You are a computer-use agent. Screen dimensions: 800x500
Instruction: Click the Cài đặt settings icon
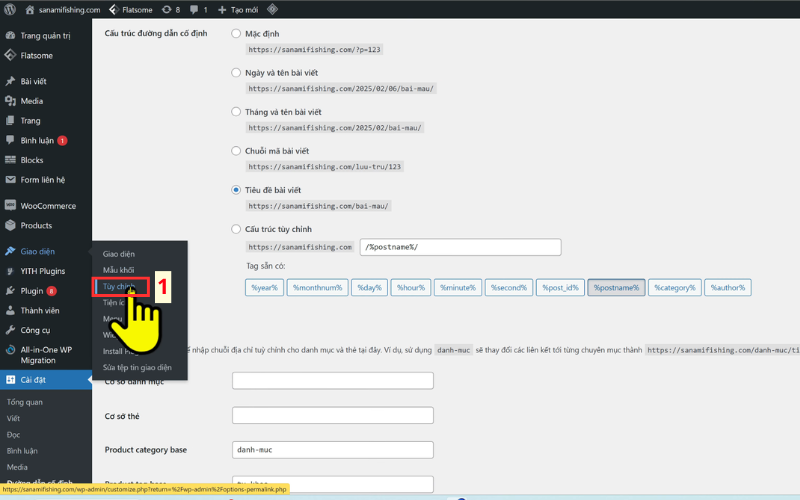[x=10, y=380]
